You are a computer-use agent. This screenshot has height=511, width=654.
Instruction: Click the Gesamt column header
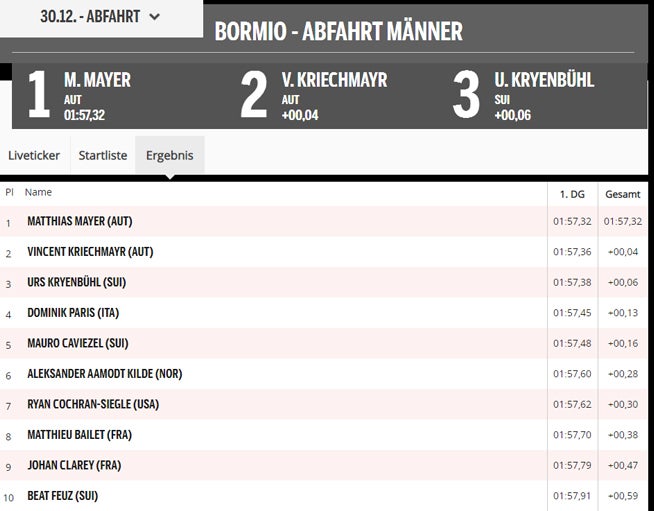622,193
